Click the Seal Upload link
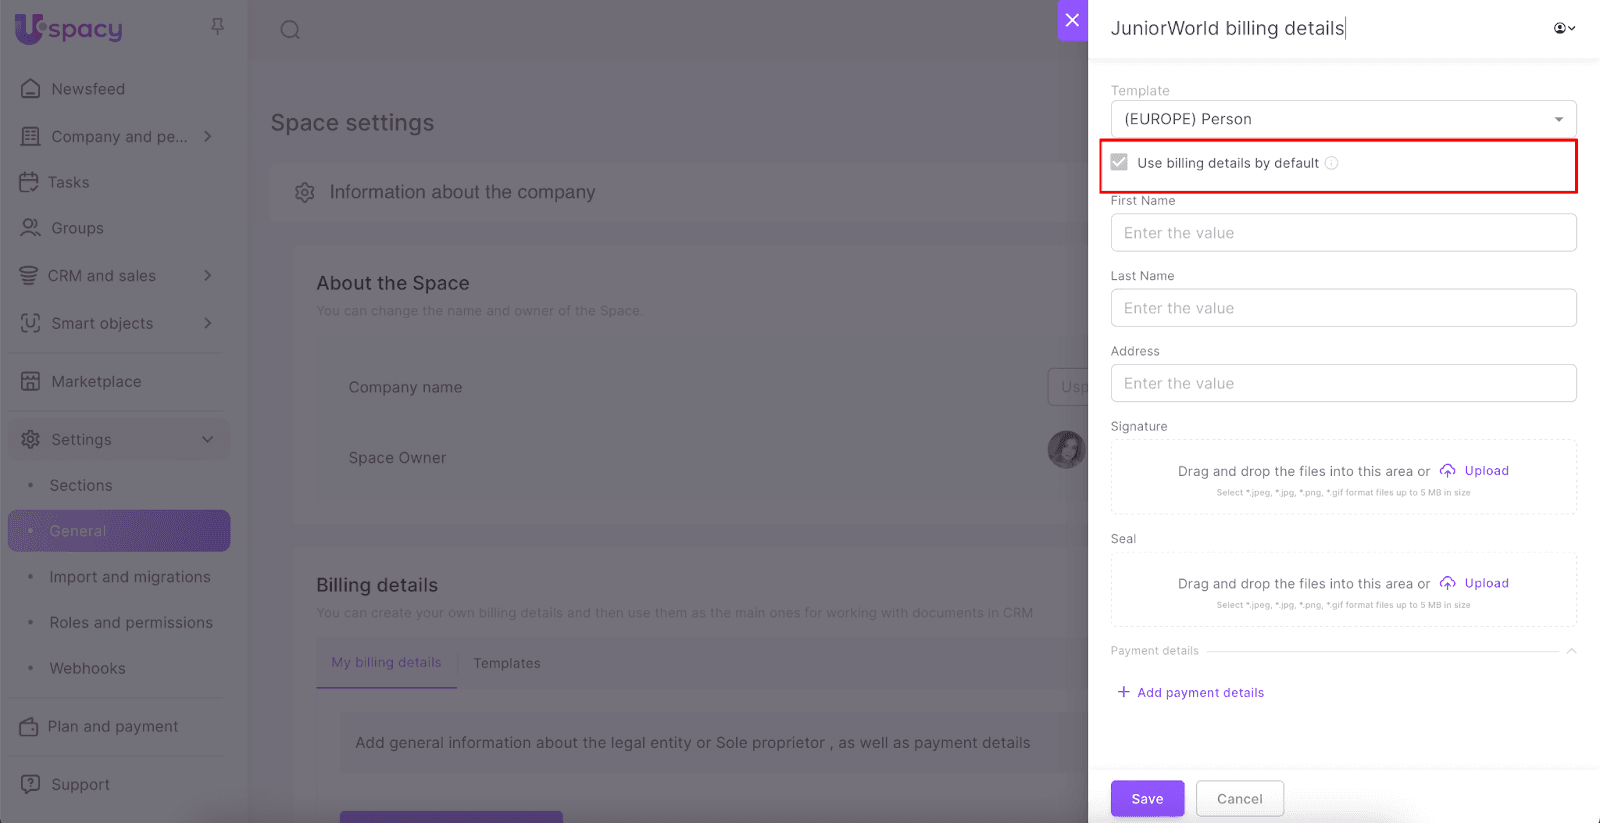 1486,583
